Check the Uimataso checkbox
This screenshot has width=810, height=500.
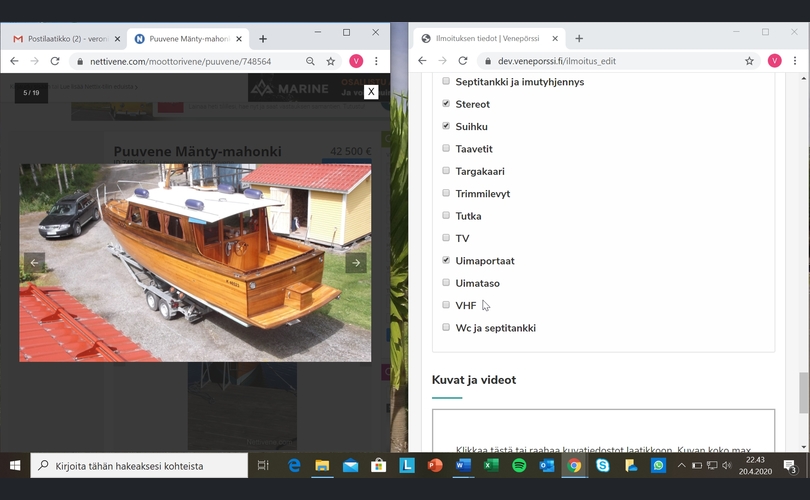(446, 283)
